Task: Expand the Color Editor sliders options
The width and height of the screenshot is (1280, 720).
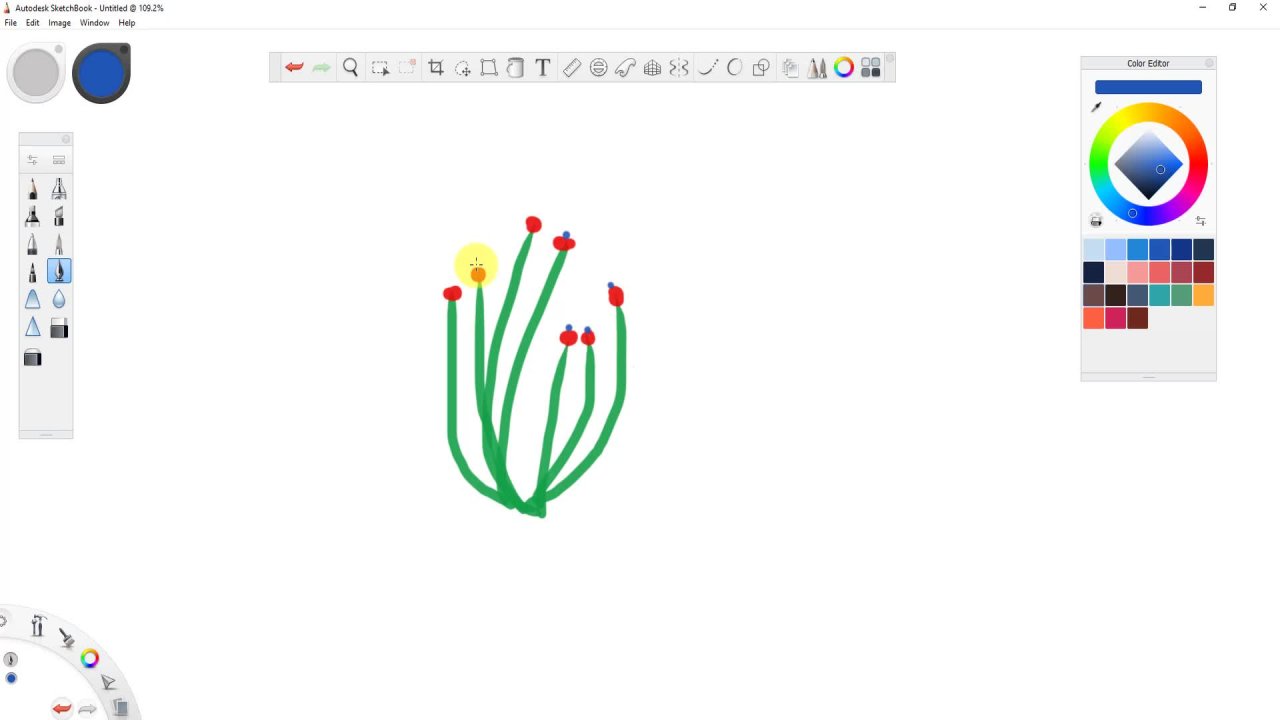Action: [x=1200, y=221]
